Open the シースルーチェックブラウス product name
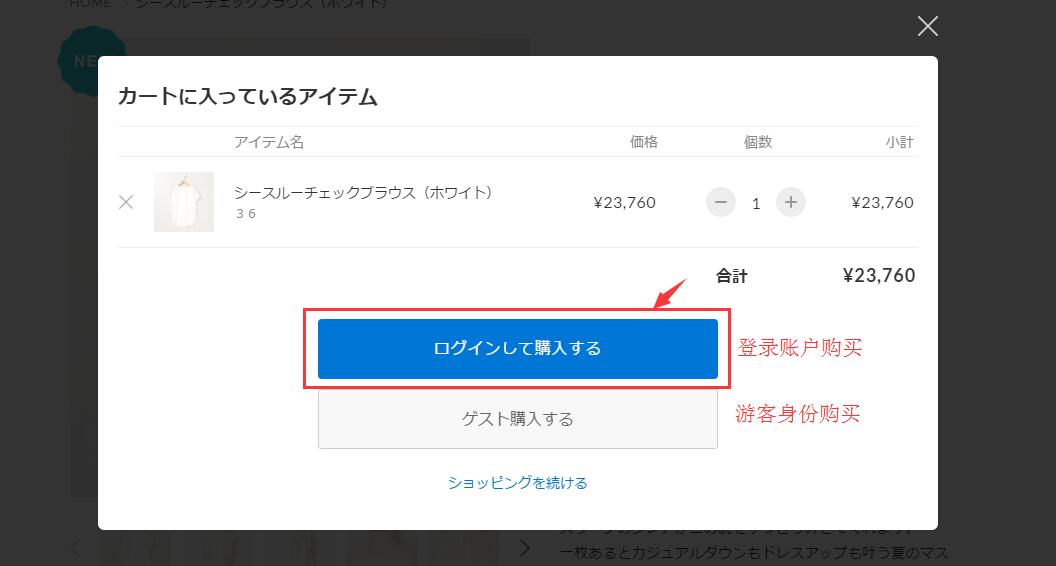The width and height of the screenshot is (1056, 566). (x=363, y=192)
